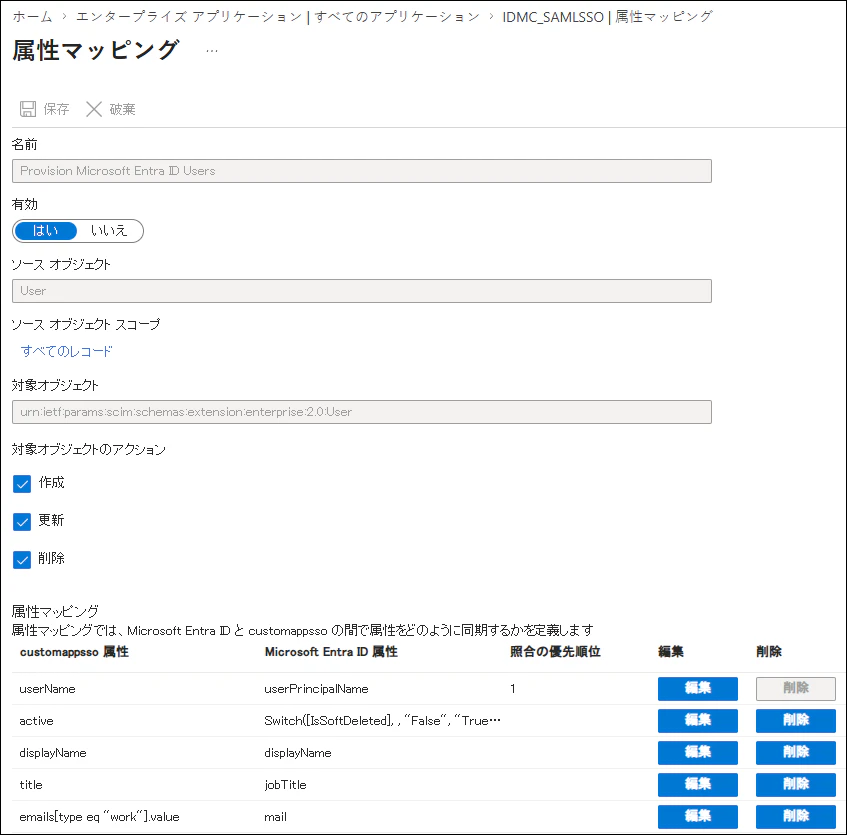The width and height of the screenshot is (847, 835).
Task: Click the mail attribute cell
Action: point(275,817)
